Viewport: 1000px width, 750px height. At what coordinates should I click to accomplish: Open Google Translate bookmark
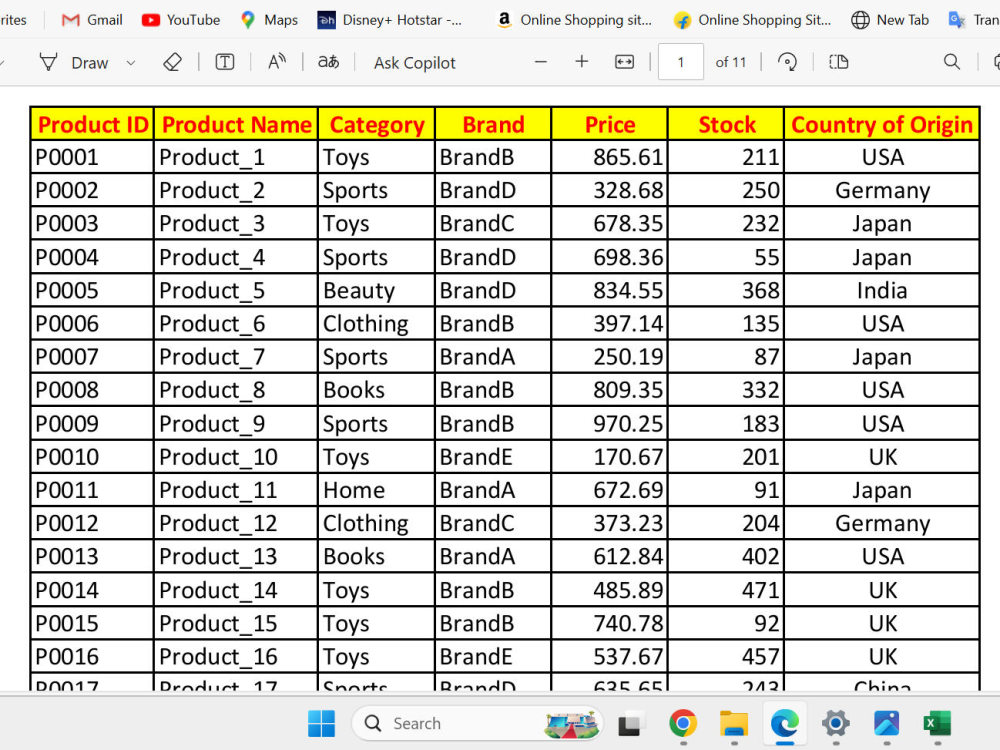point(973,20)
